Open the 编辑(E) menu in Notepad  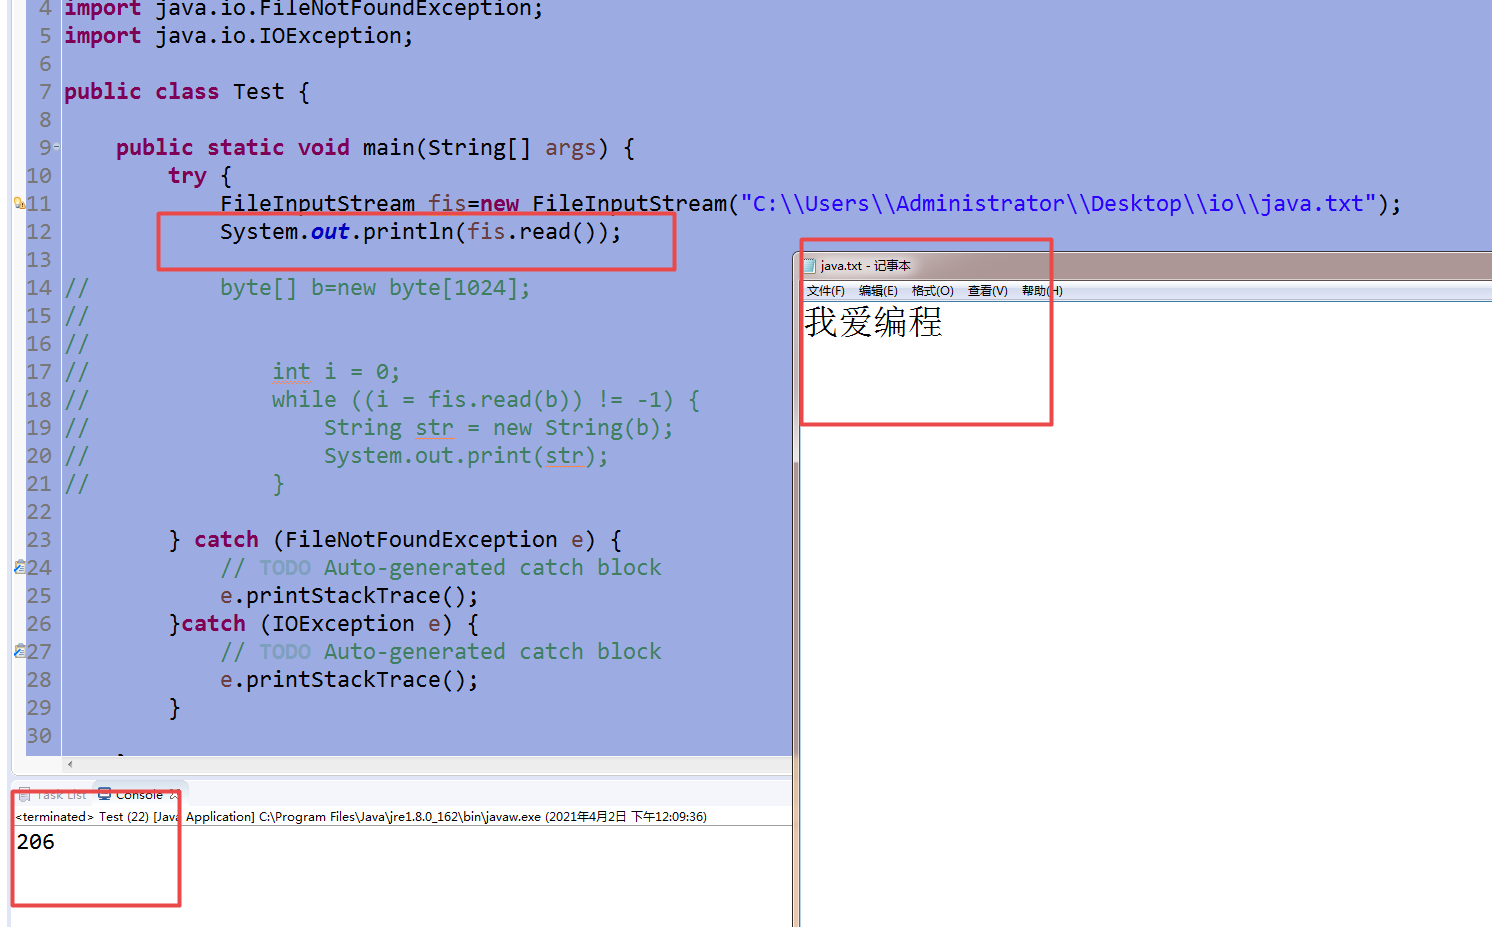878,291
